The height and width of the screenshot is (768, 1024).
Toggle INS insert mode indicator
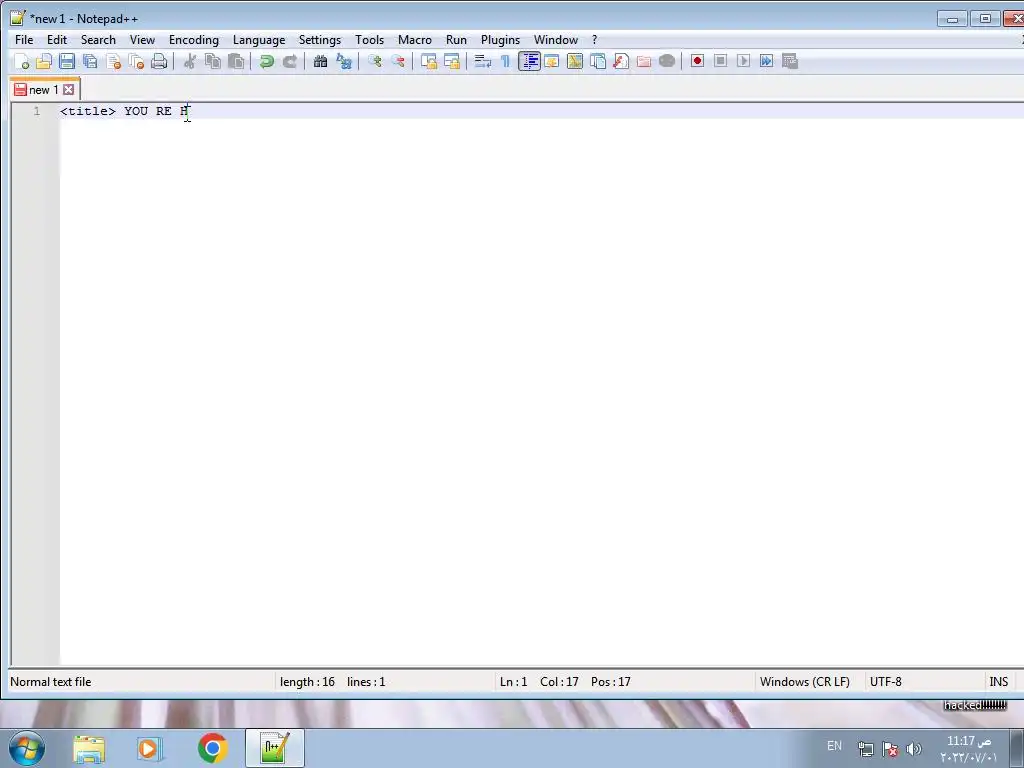coord(999,682)
